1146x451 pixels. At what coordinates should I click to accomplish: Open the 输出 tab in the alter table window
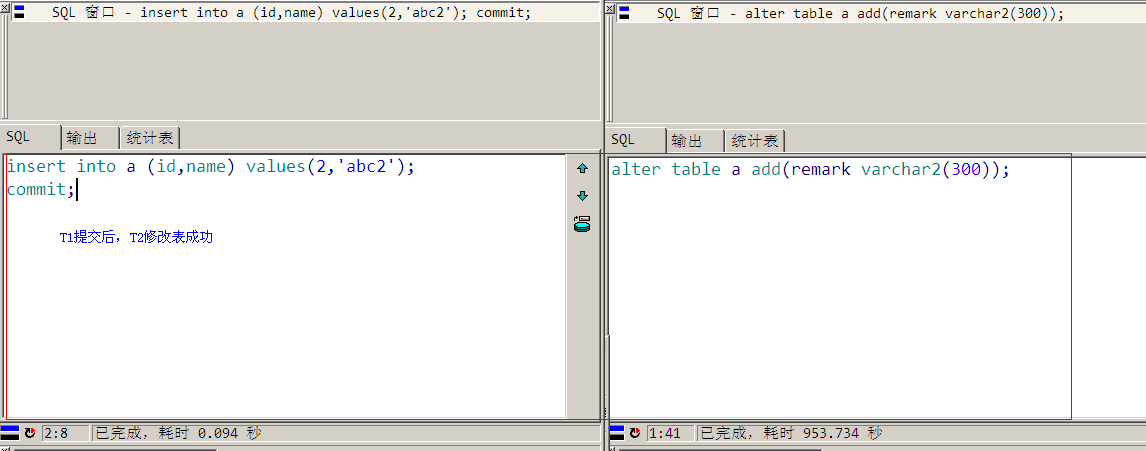[x=694, y=140]
